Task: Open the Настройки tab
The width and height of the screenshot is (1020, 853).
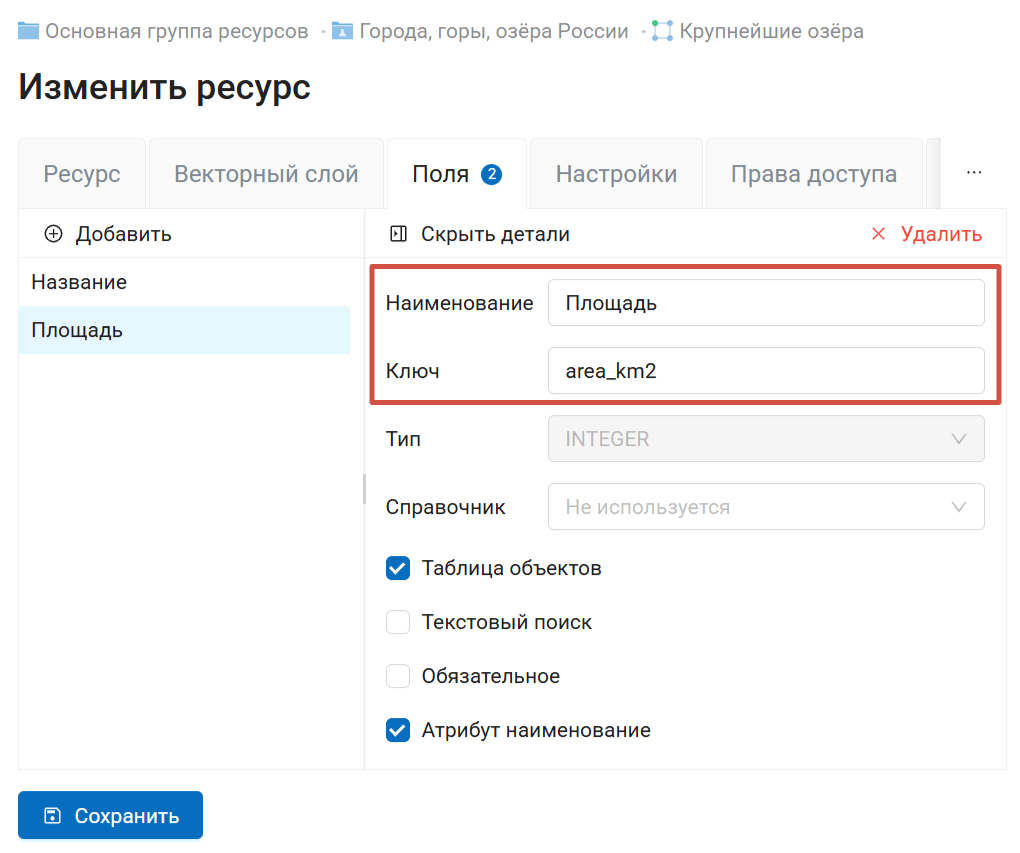Action: pos(616,174)
